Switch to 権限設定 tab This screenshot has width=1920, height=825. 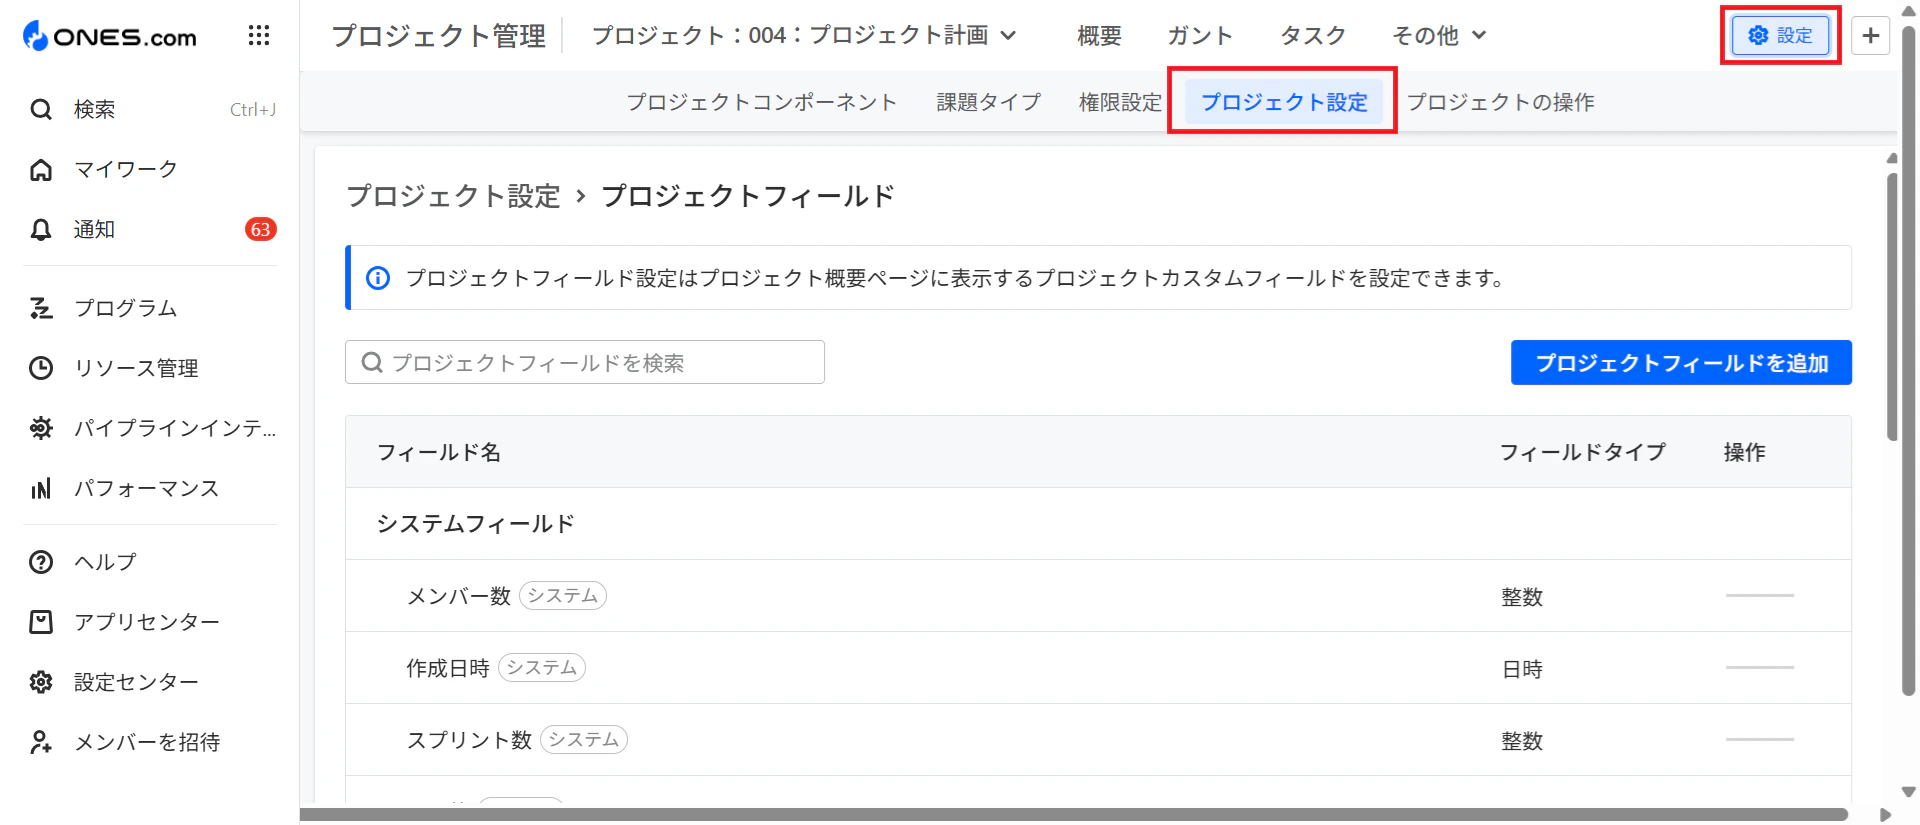[1120, 102]
